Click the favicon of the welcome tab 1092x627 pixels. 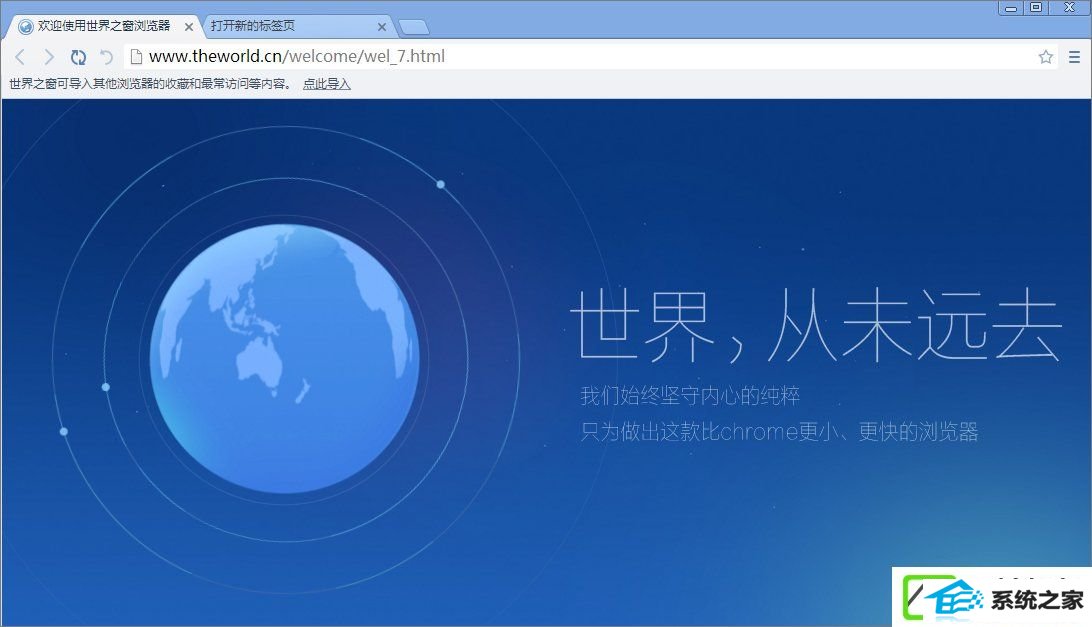(x=26, y=26)
